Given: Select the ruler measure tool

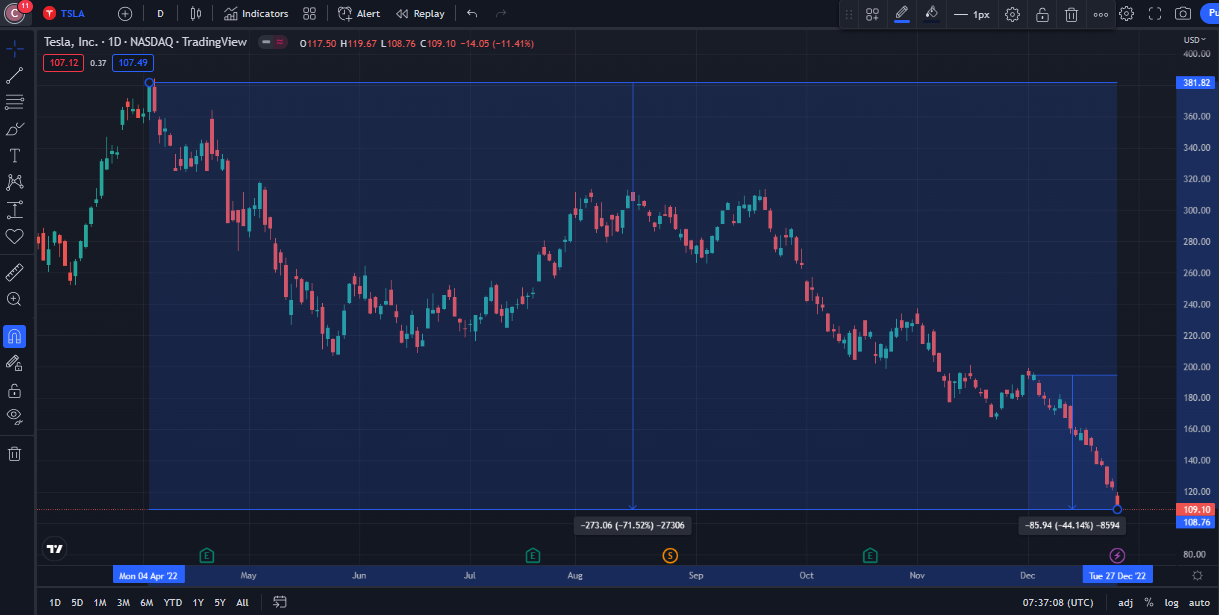Looking at the screenshot, I should pos(15,272).
